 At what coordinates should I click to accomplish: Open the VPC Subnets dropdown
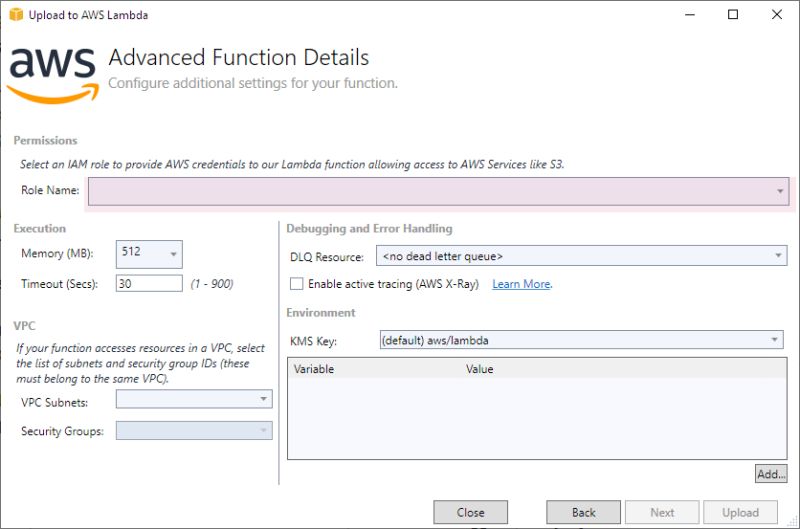[x=194, y=399]
